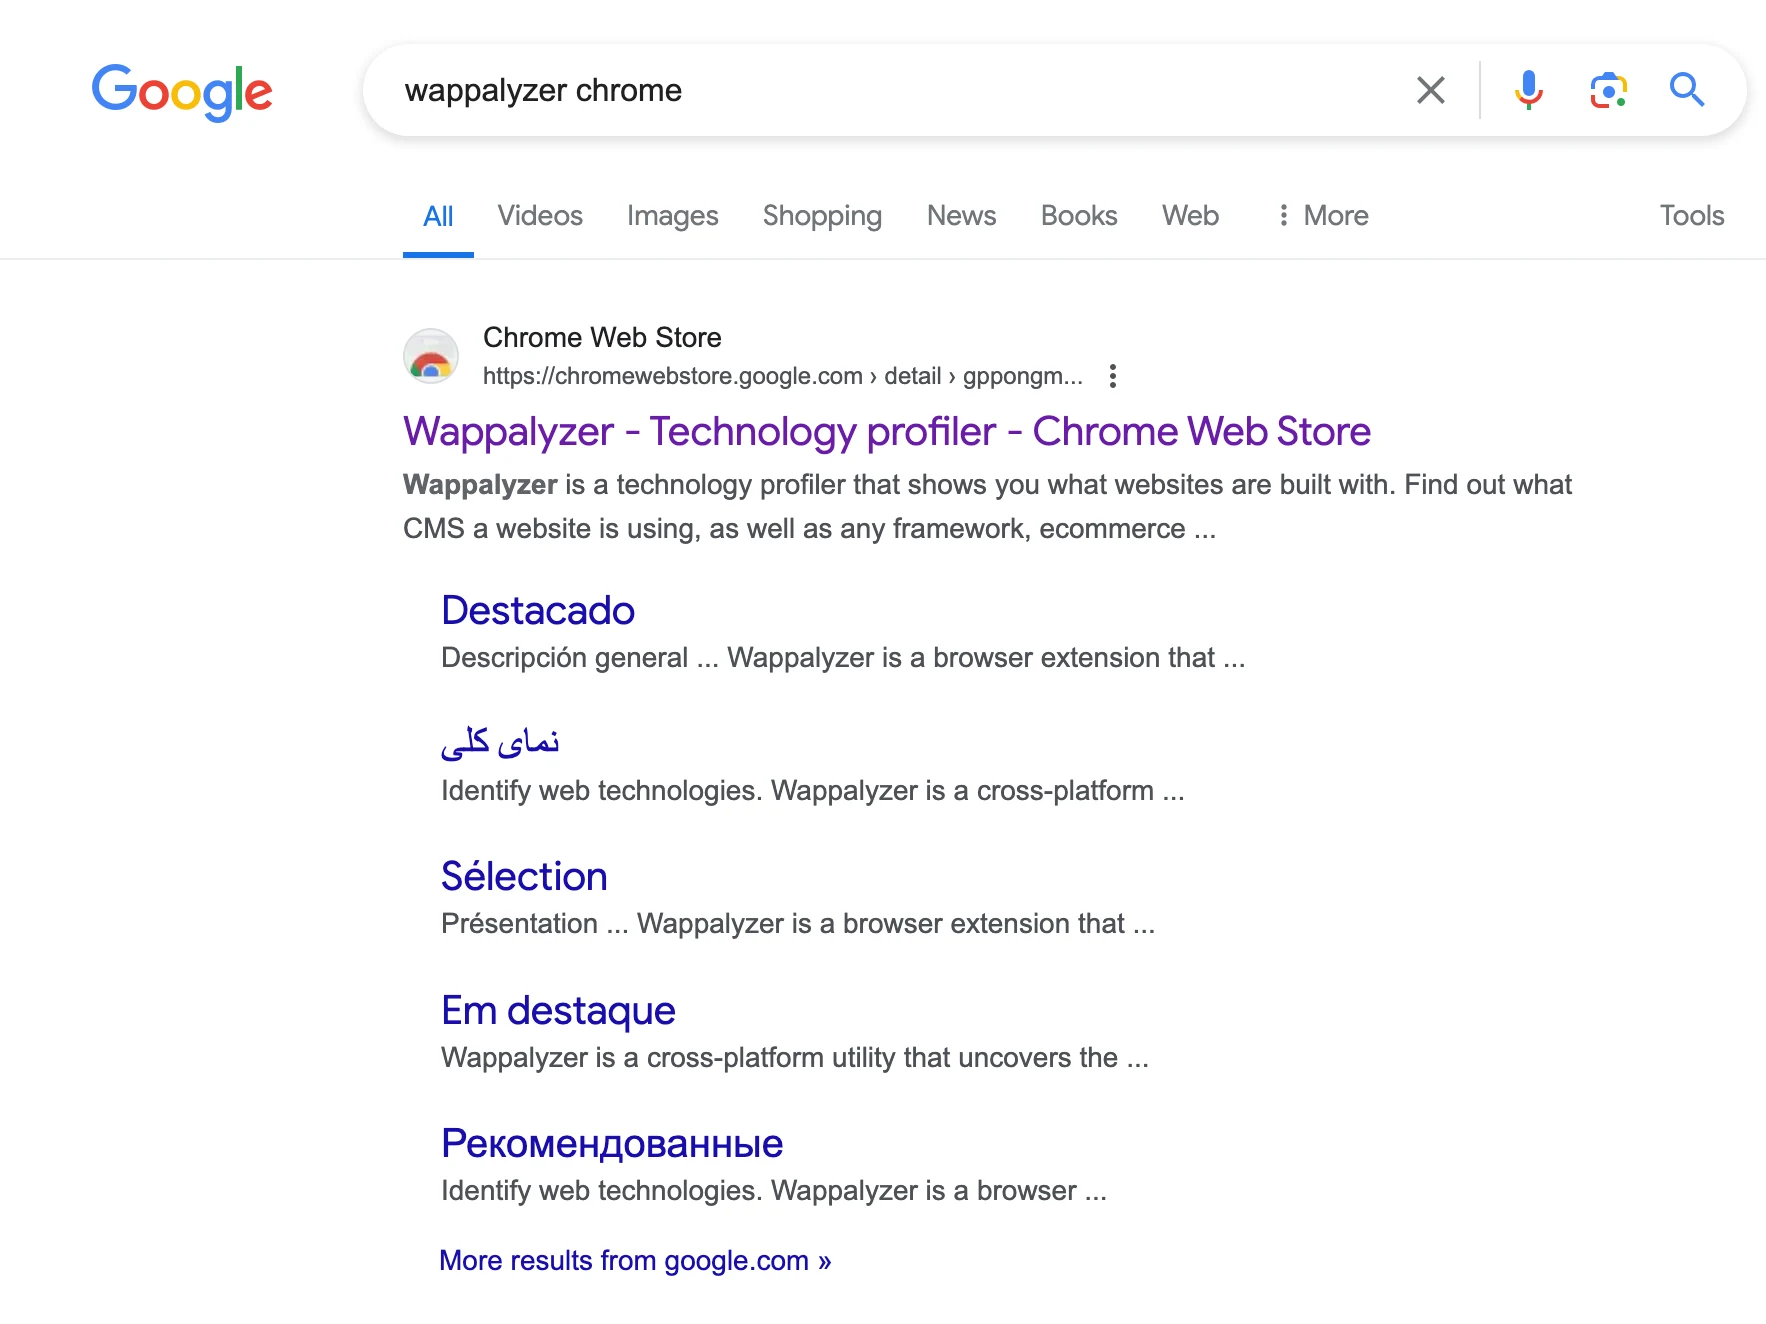Select the All results tab
Viewport: 1766px width, 1324px height.
click(x=438, y=216)
